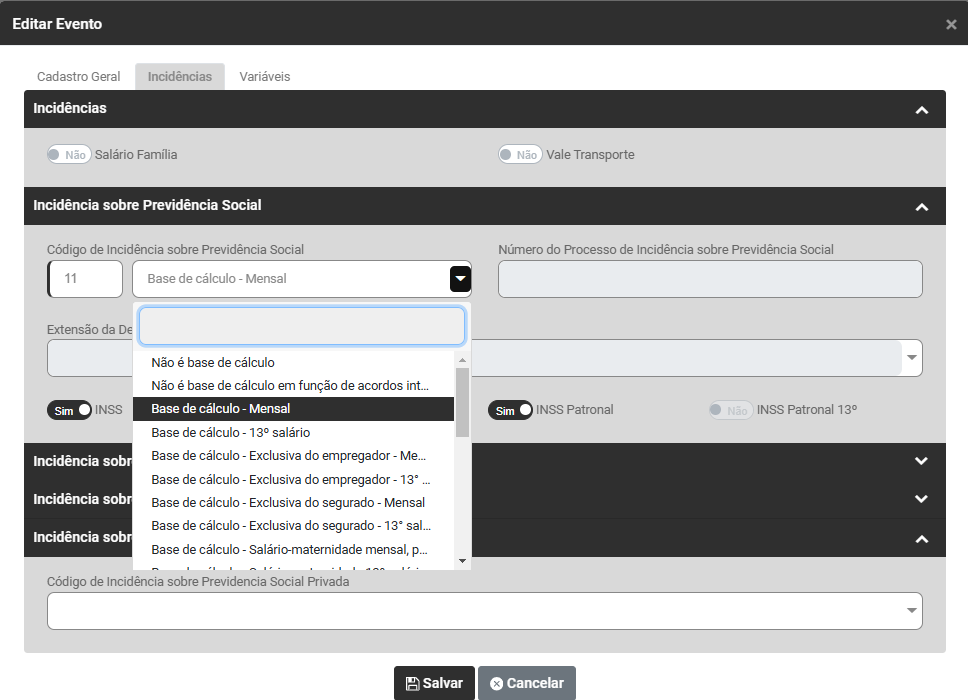This screenshot has width=968, height=700.
Task: Select option Não é base de cálculo
Action: tap(293, 362)
